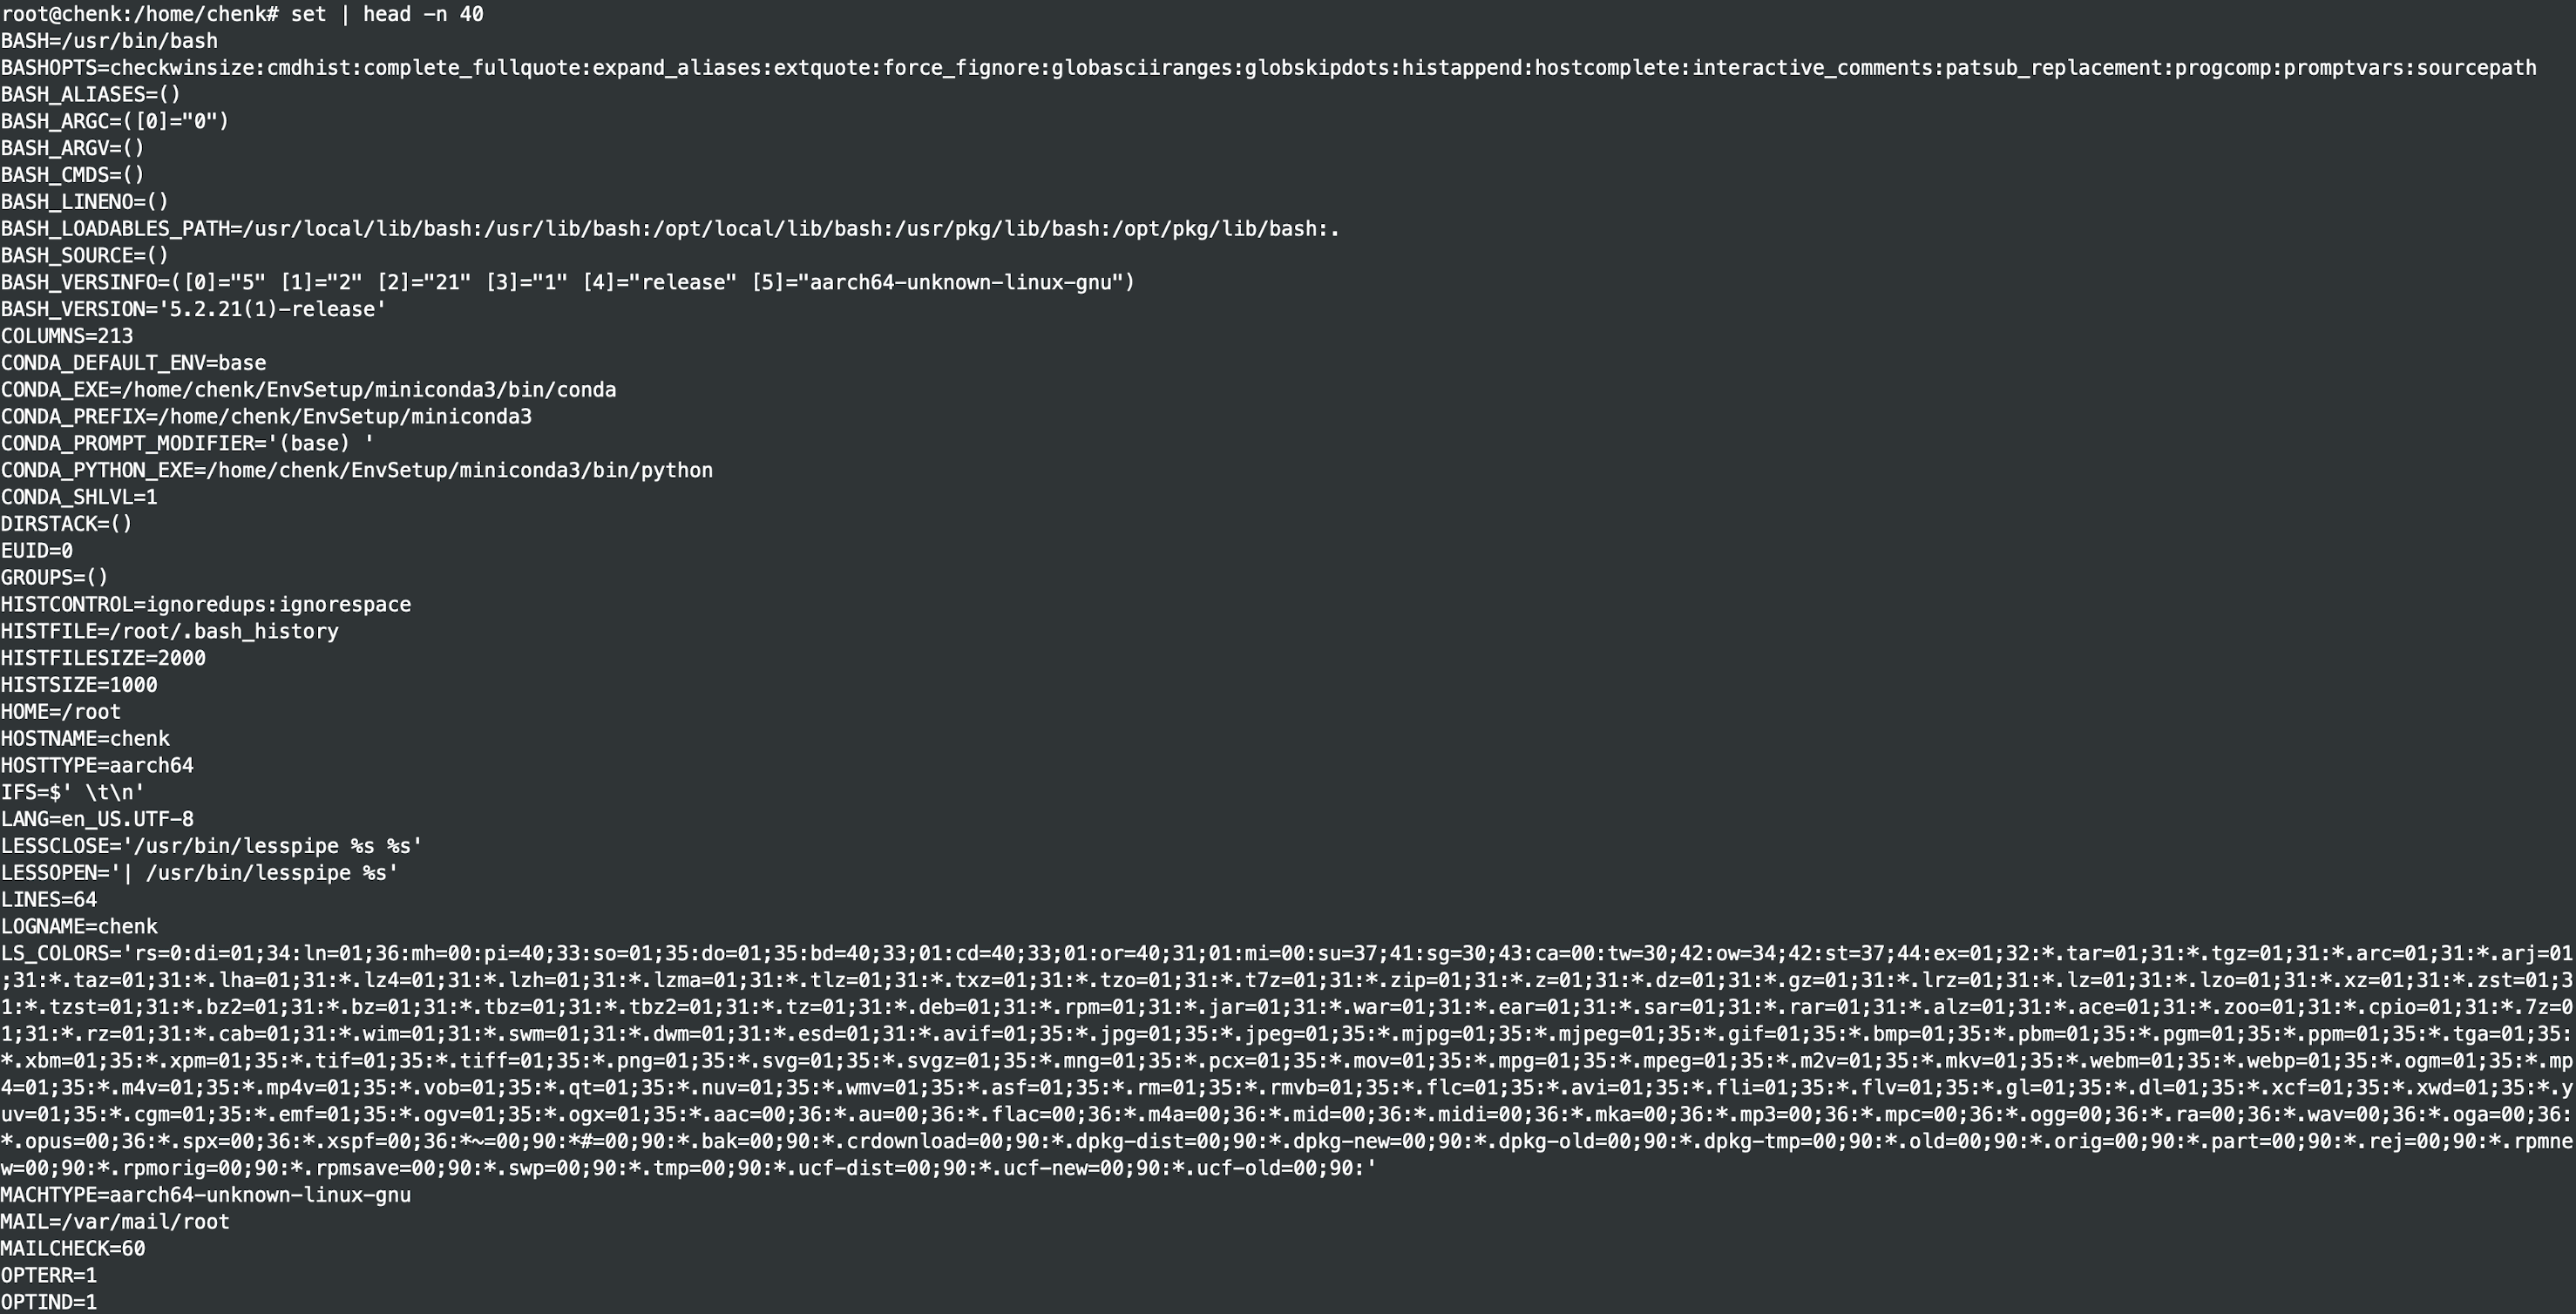Click the BASH_LOADABLES_PATH line
Image resolution: width=2576 pixels, height=1314 pixels.
pyautogui.click(x=670, y=229)
